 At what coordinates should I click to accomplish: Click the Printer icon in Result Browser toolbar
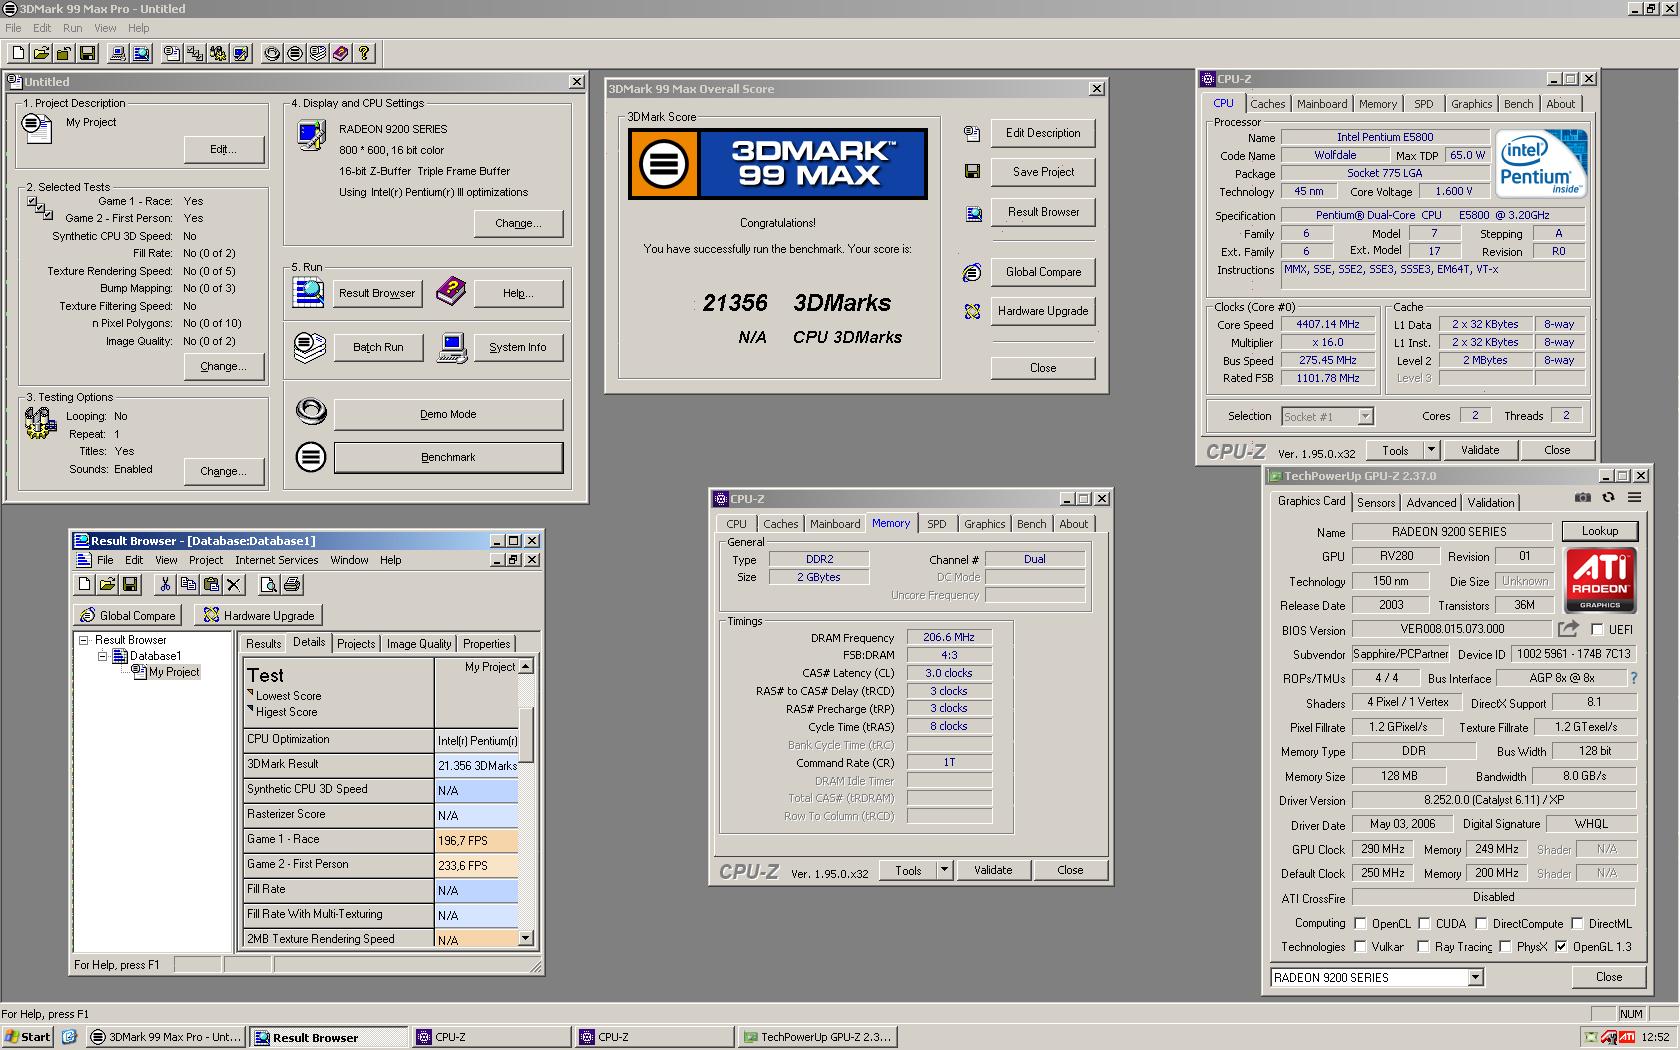tap(291, 584)
